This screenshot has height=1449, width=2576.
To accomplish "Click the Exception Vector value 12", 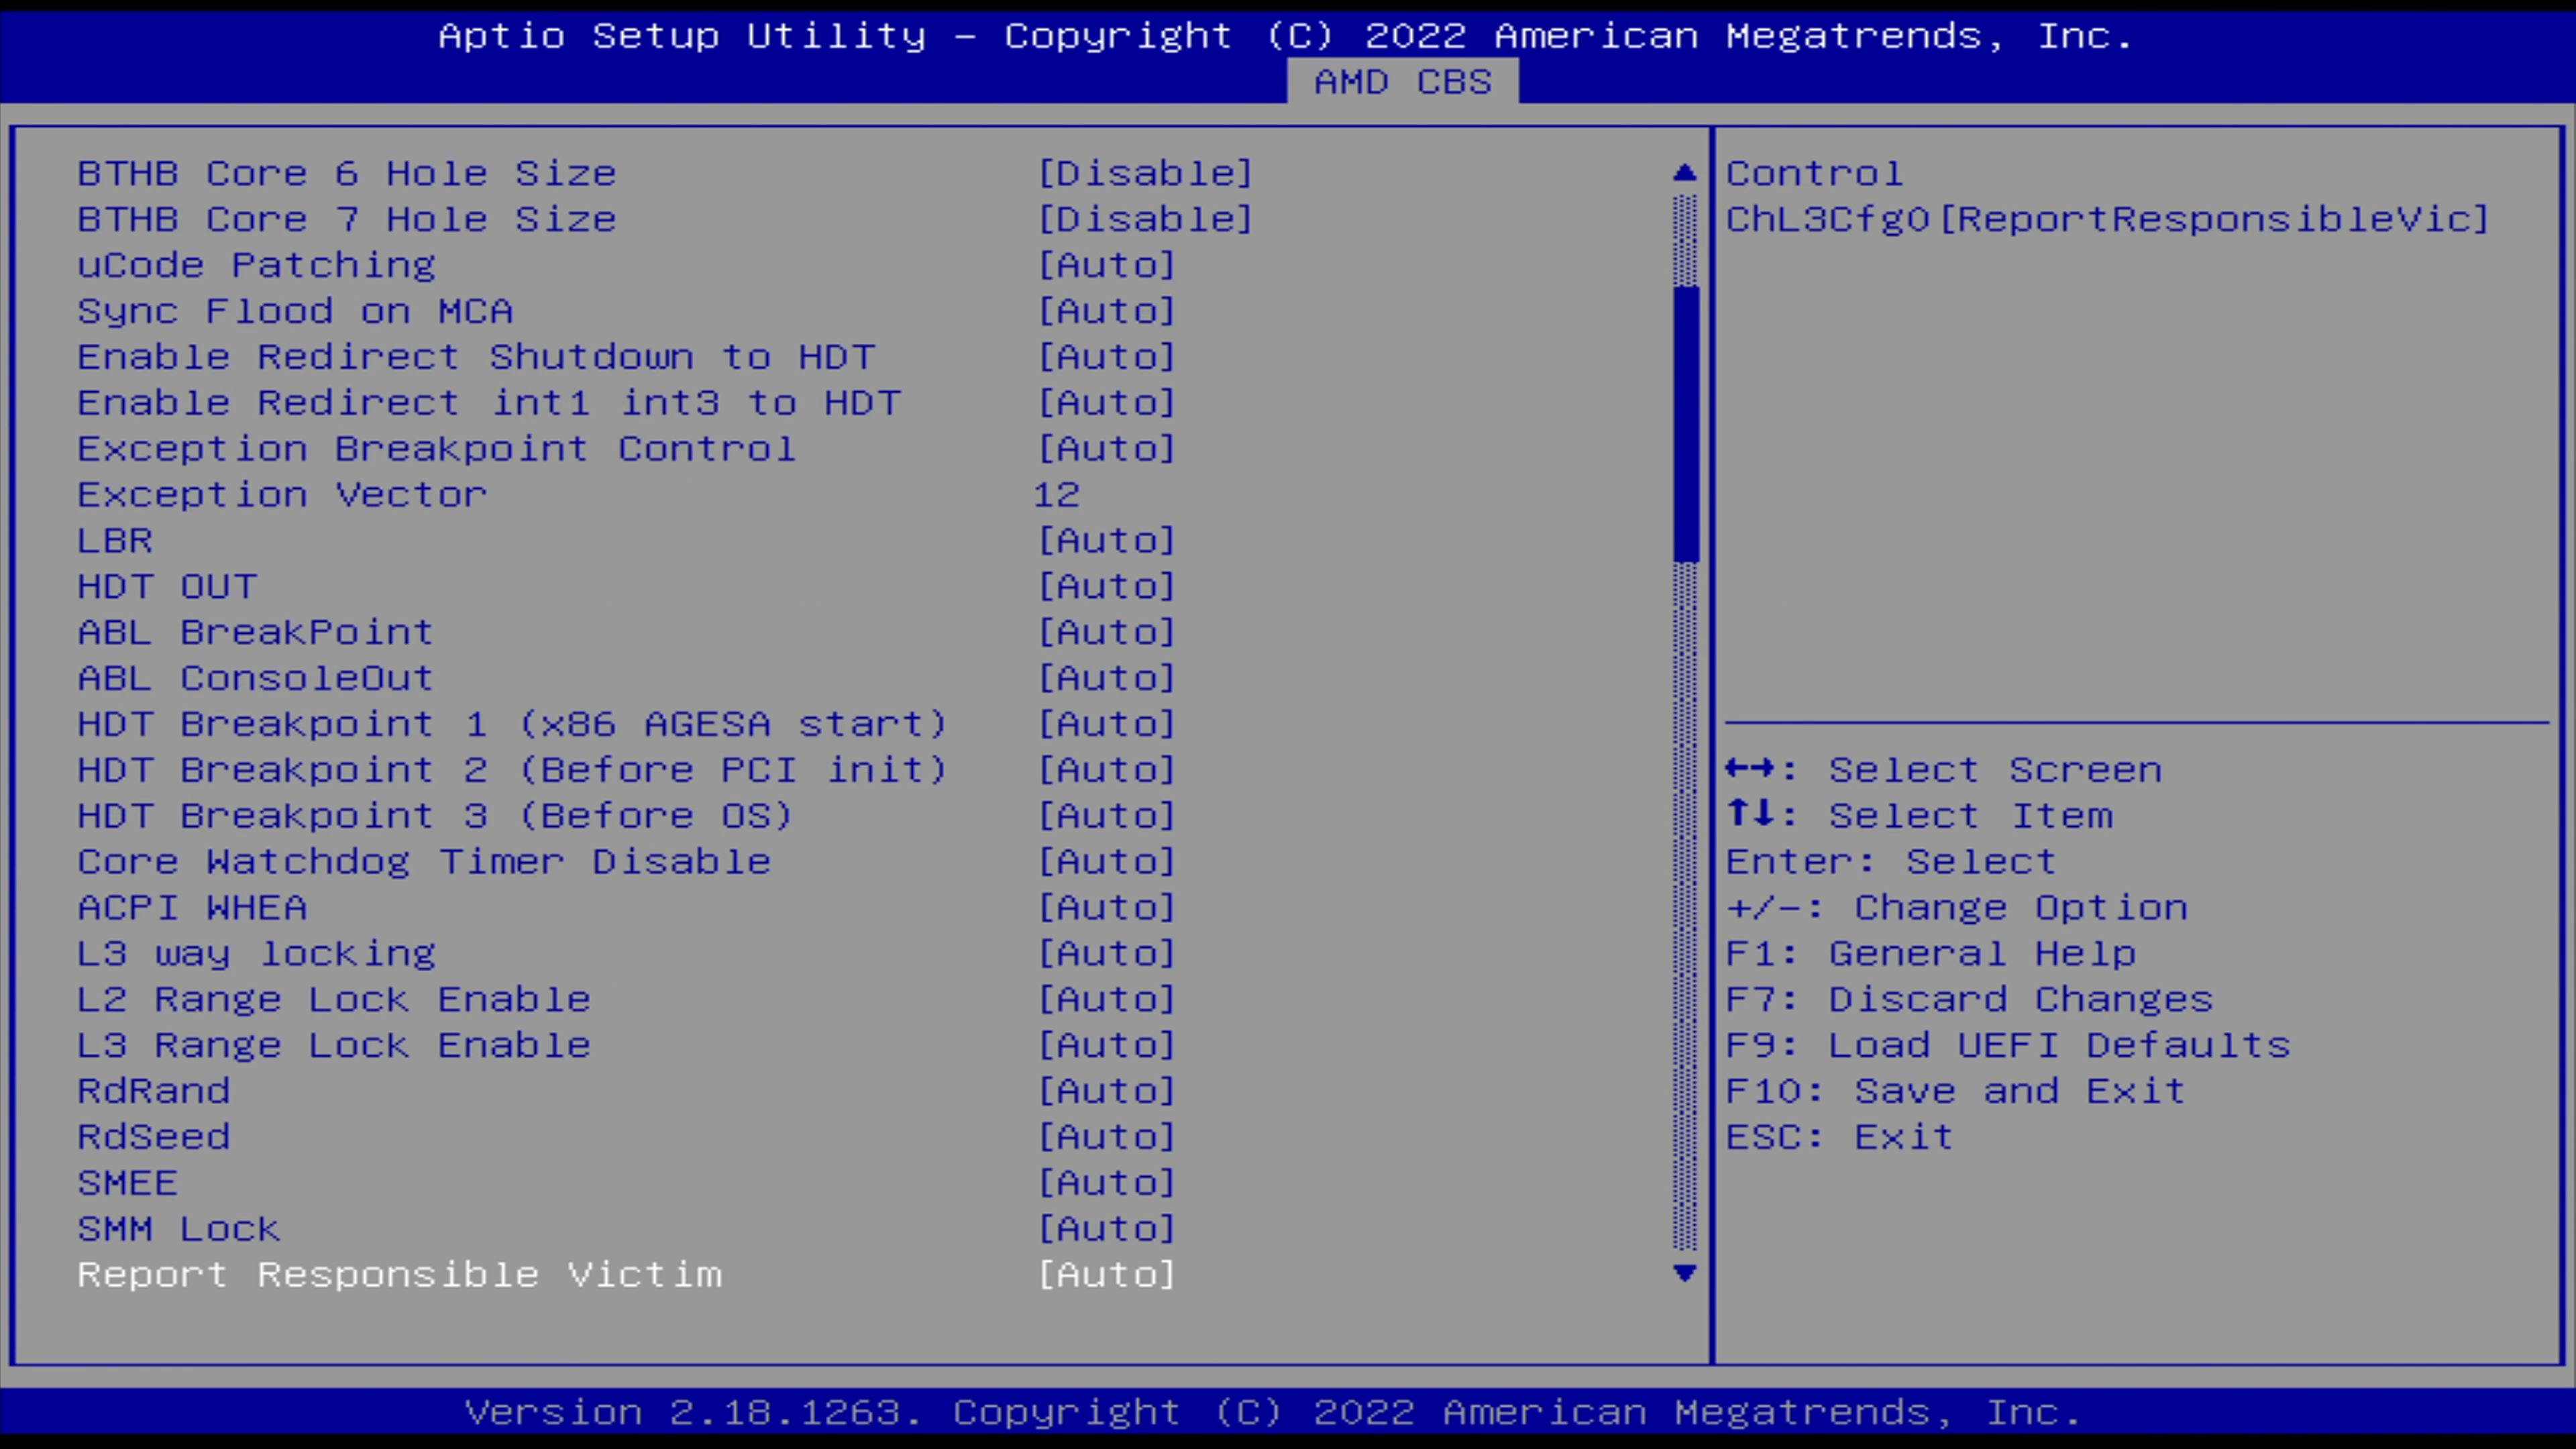I will point(1057,495).
